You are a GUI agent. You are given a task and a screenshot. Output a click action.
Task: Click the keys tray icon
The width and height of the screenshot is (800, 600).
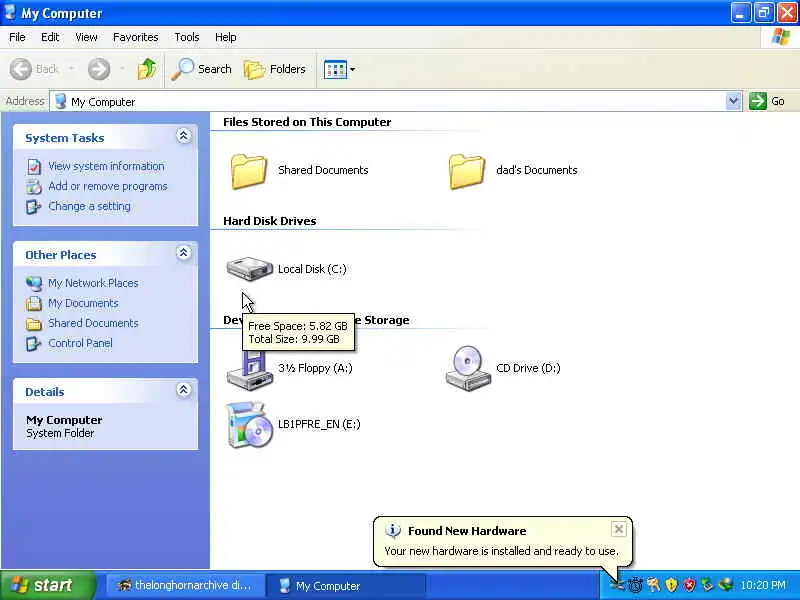click(654, 585)
